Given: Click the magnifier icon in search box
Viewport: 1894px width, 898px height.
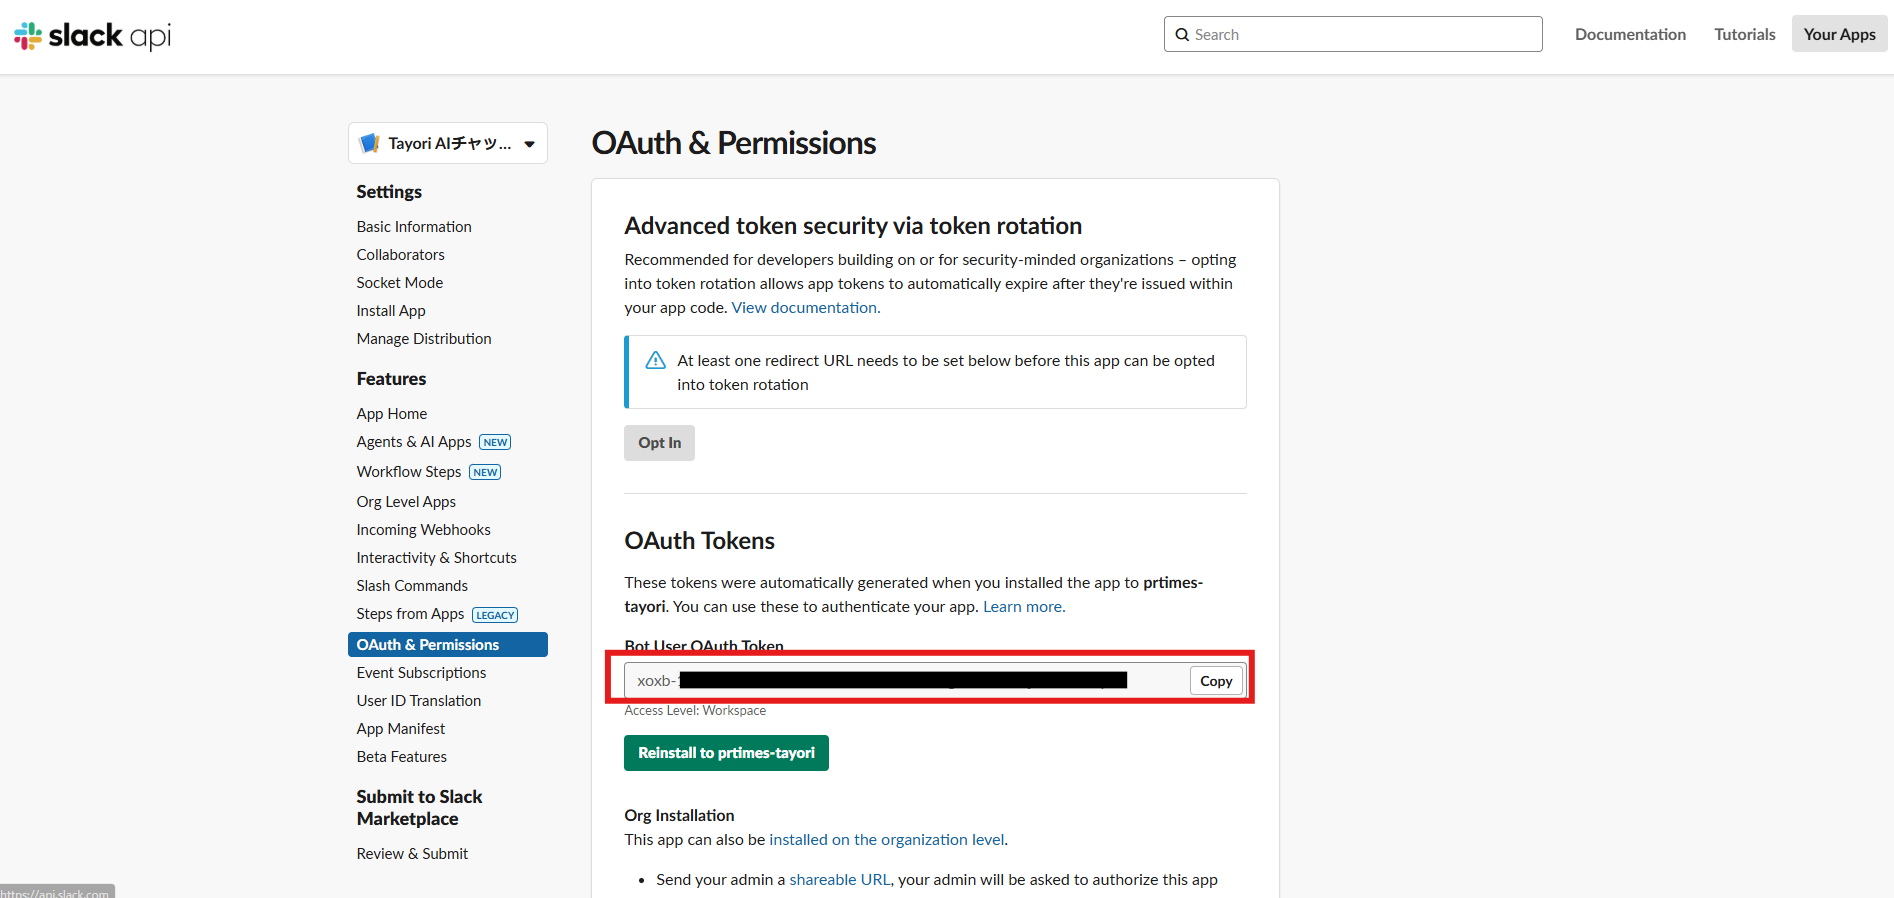Looking at the screenshot, I should pos(1182,35).
